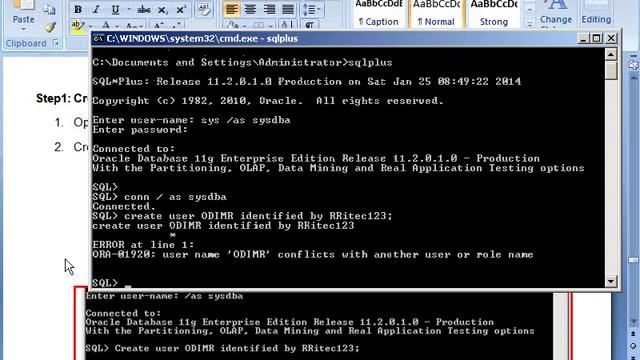Toggle Bold formatting in Word ribbon
The height and width of the screenshot is (360, 640).
click(x=78, y=9)
